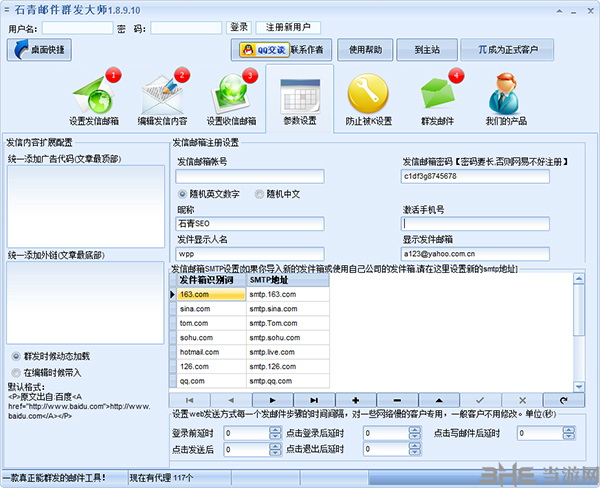600x488 pixels.
Task: Focus the 用户名 input field
Action: click(78, 28)
